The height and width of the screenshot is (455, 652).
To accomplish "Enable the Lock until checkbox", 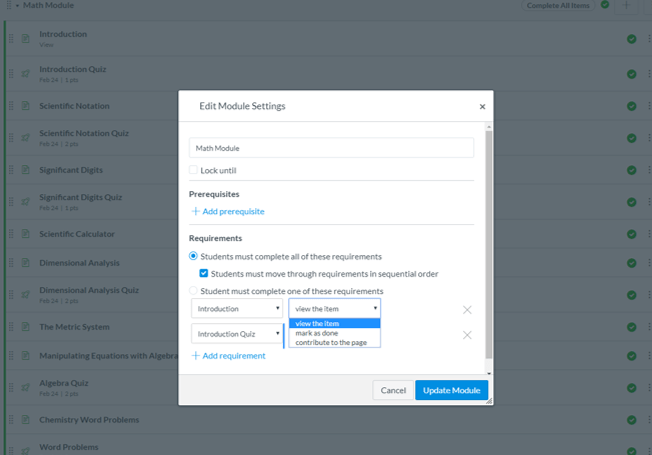I will (194, 170).
